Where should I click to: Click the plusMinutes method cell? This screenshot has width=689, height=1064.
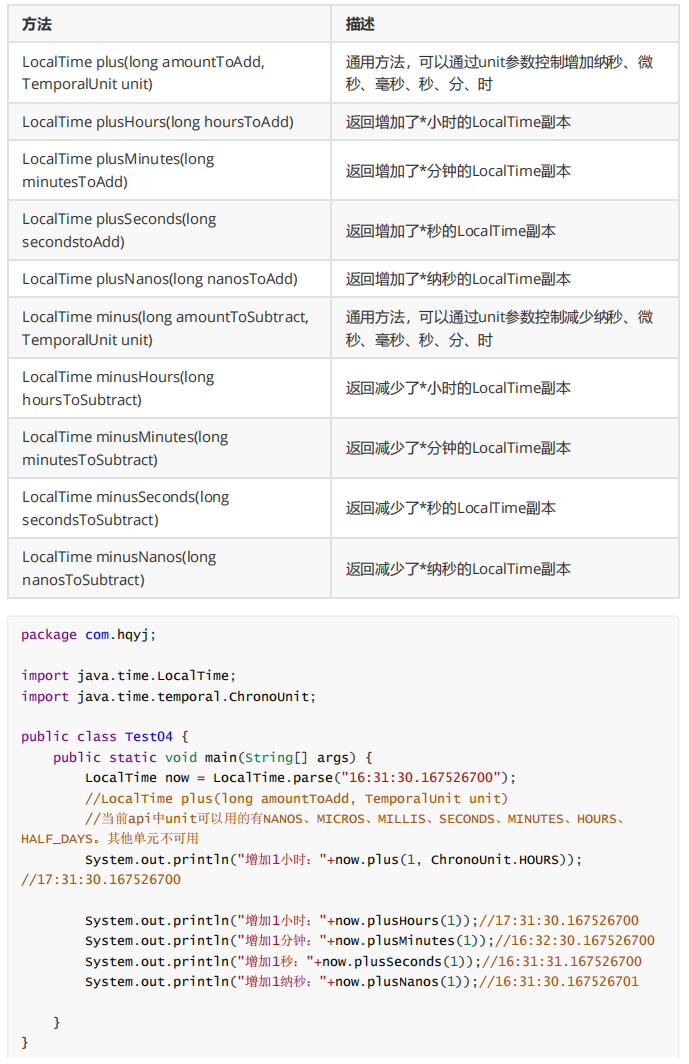pyautogui.click(x=118, y=170)
